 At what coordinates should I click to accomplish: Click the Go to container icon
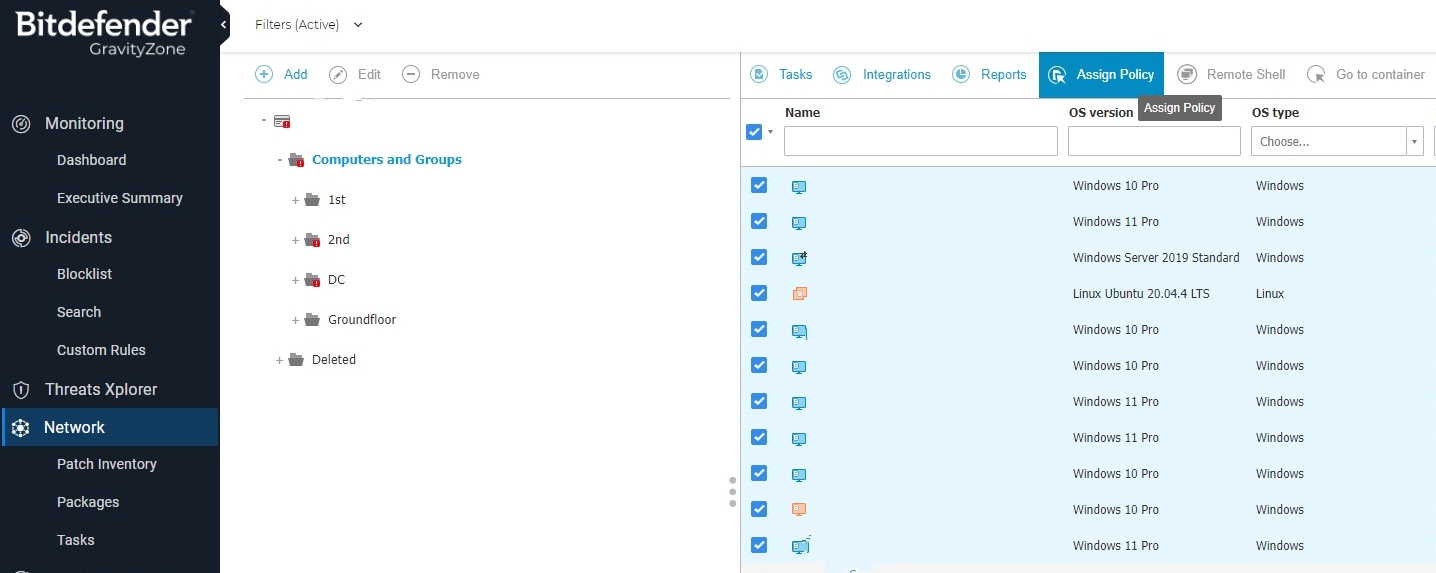(x=1317, y=74)
